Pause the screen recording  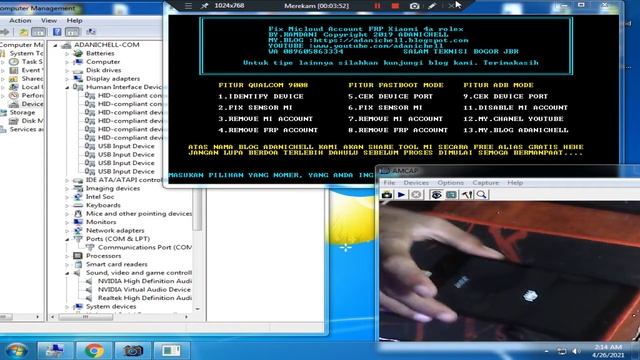click(x=377, y=6)
